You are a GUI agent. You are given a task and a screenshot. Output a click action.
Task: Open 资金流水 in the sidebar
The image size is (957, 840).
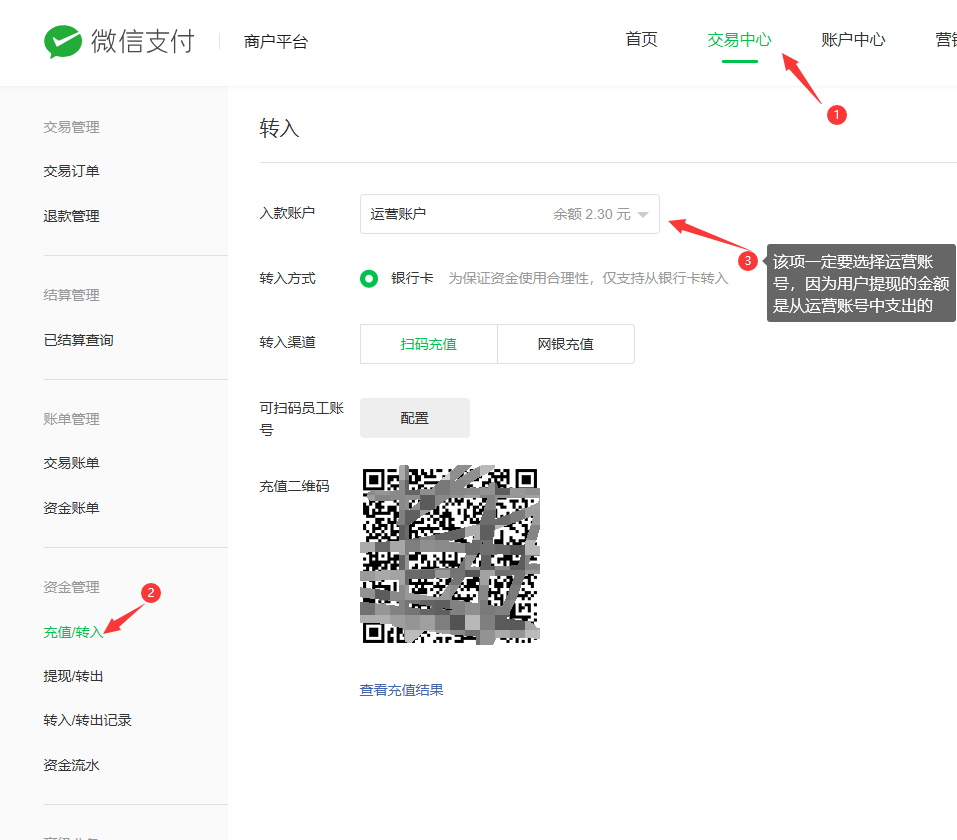(x=71, y=766)
